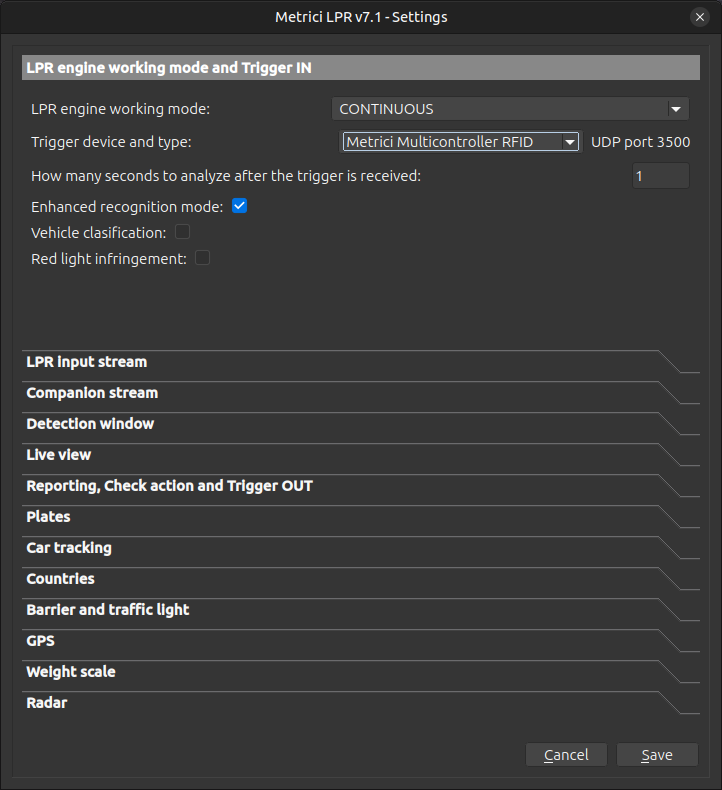Click the Cancel button
The height and width of the screenshot is (790, 722).
click(566, 755)
